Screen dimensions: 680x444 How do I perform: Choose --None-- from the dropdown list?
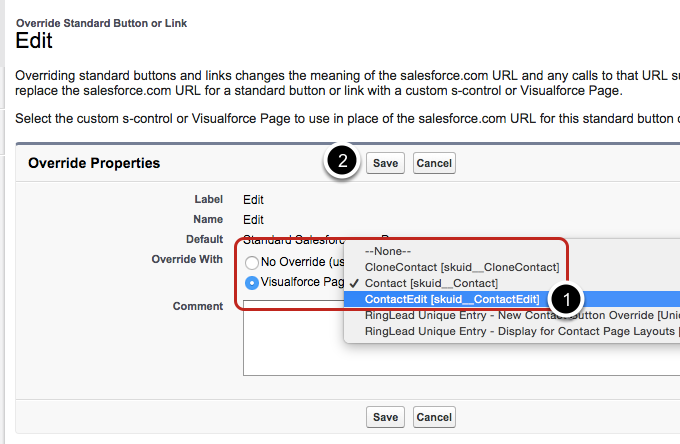389,252
